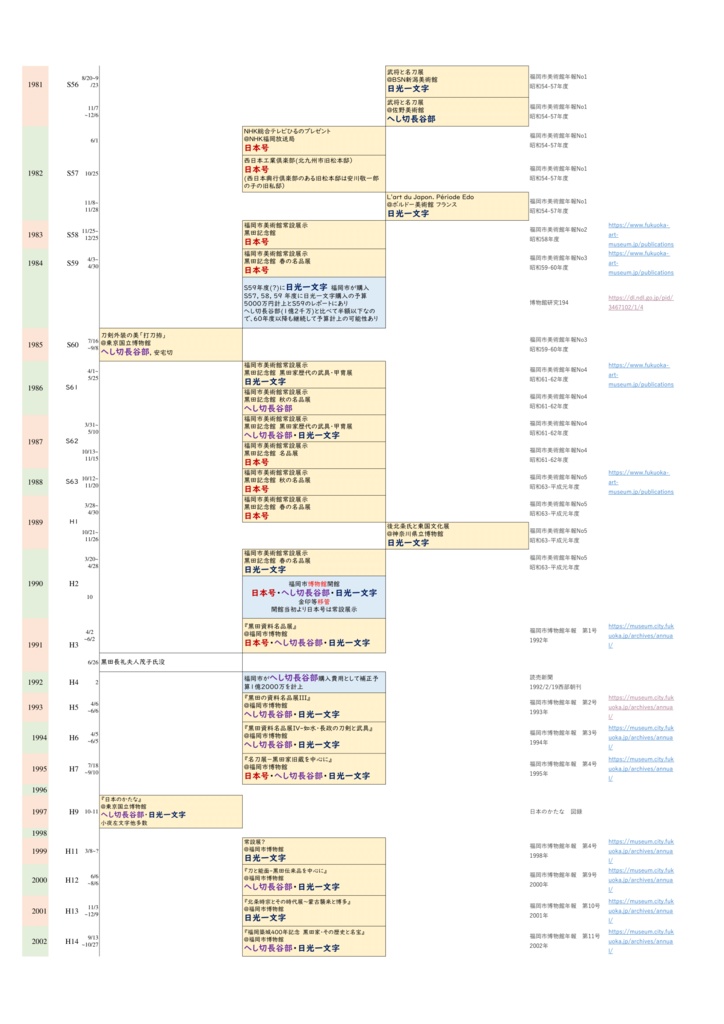Select the 福岡市博物館年報 第11号 source cell

(x=564, y=941)
